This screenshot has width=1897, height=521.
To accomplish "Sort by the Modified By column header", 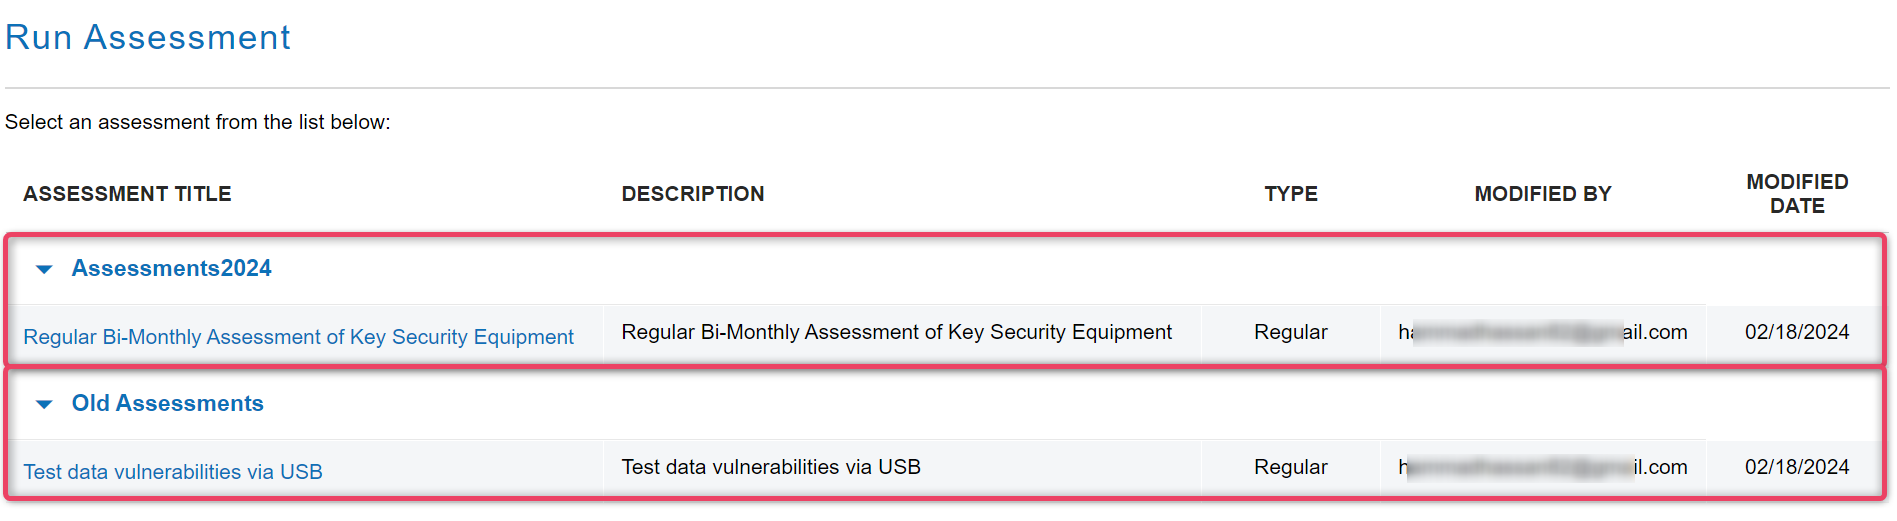I will tap(1543, 194).
